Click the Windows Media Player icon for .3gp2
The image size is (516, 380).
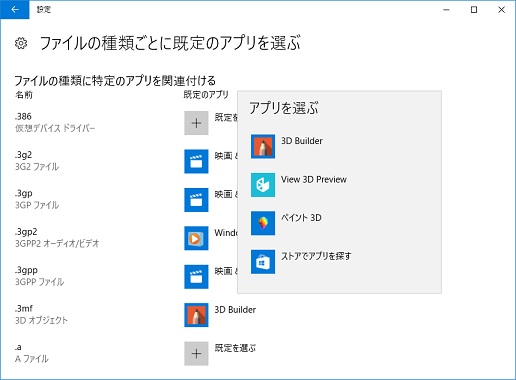(196, 238)
